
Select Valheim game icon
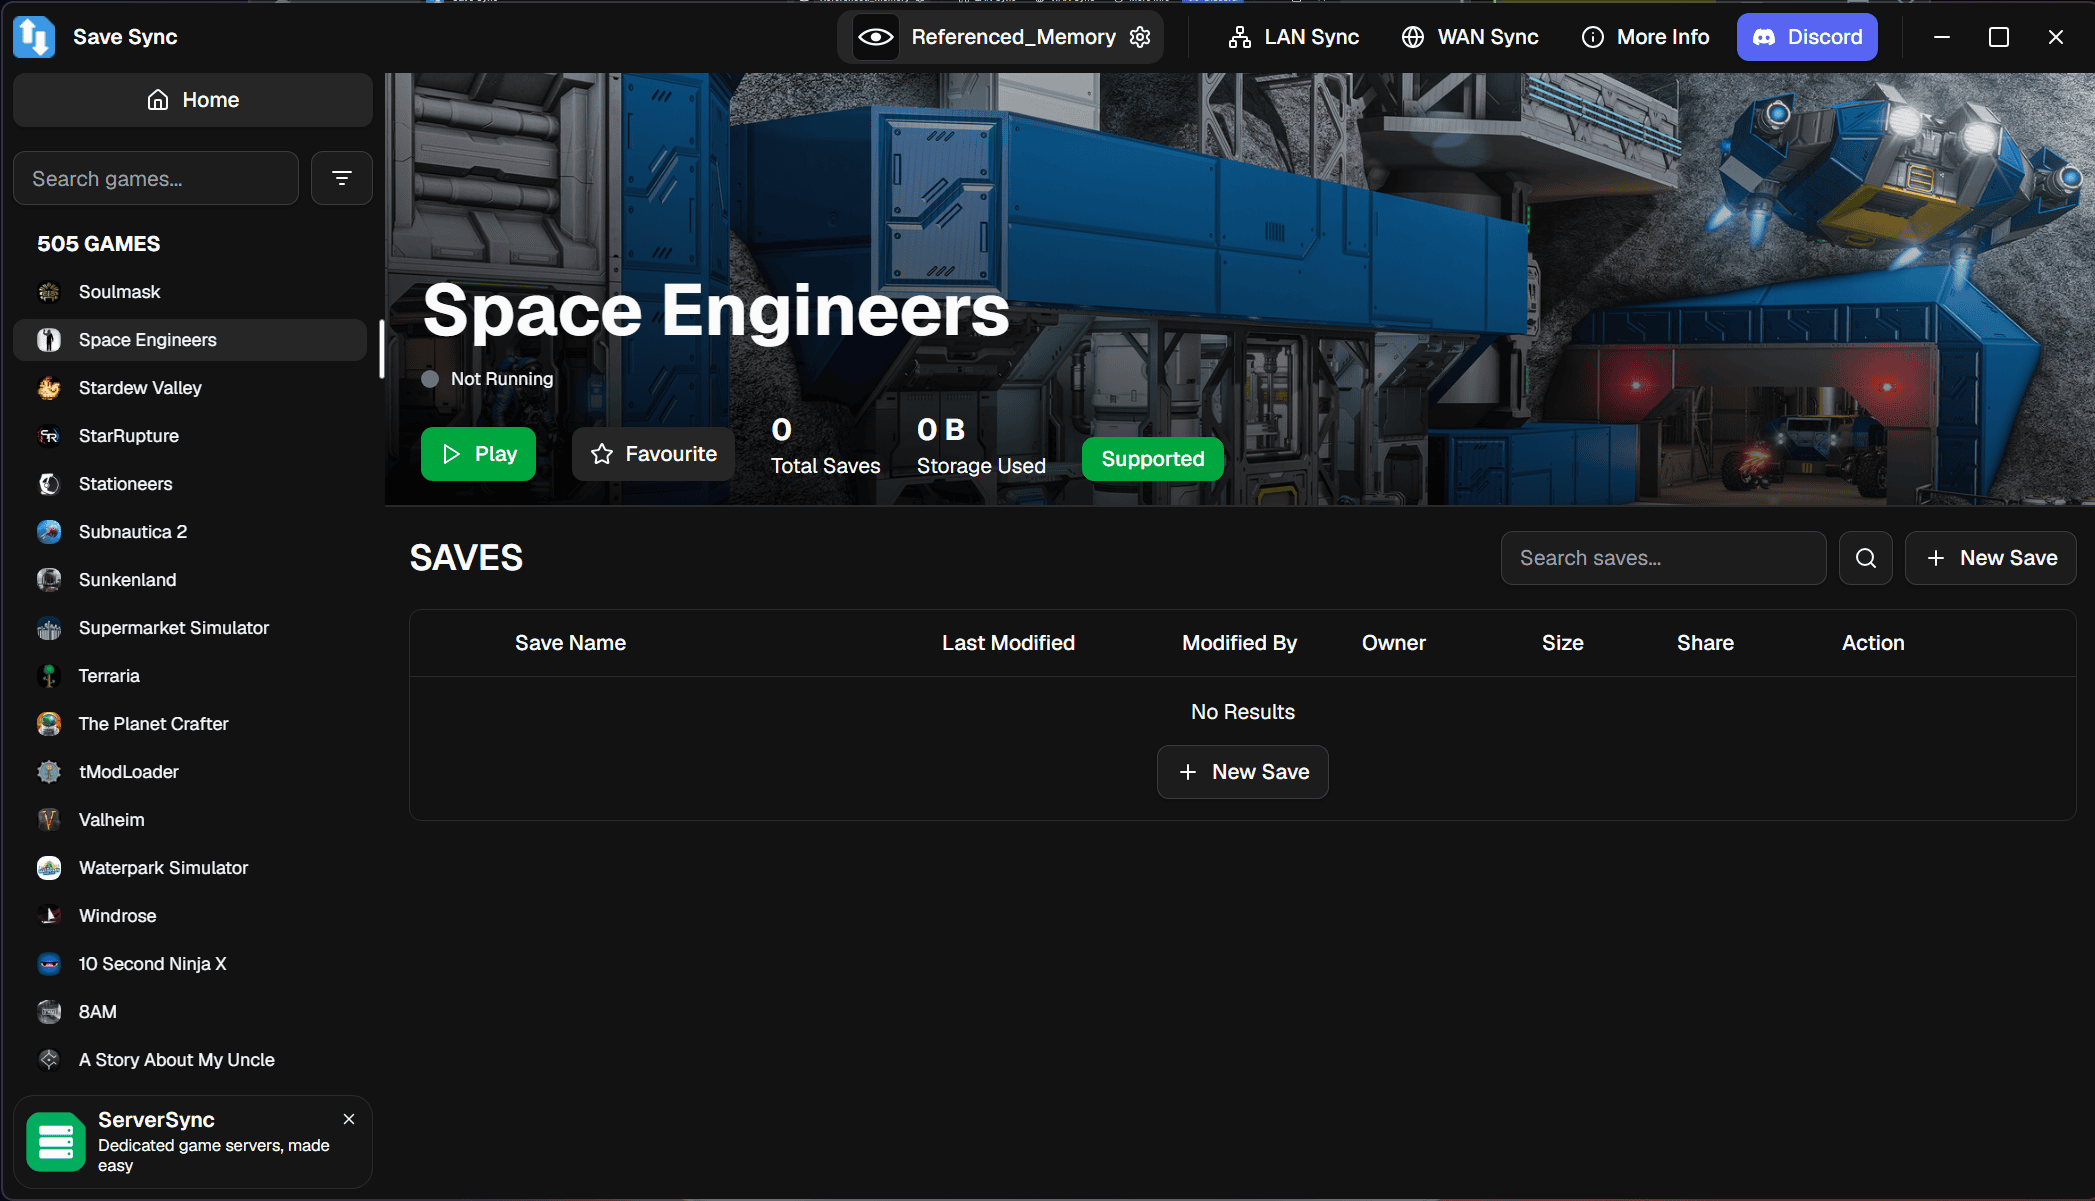point(49,820)
